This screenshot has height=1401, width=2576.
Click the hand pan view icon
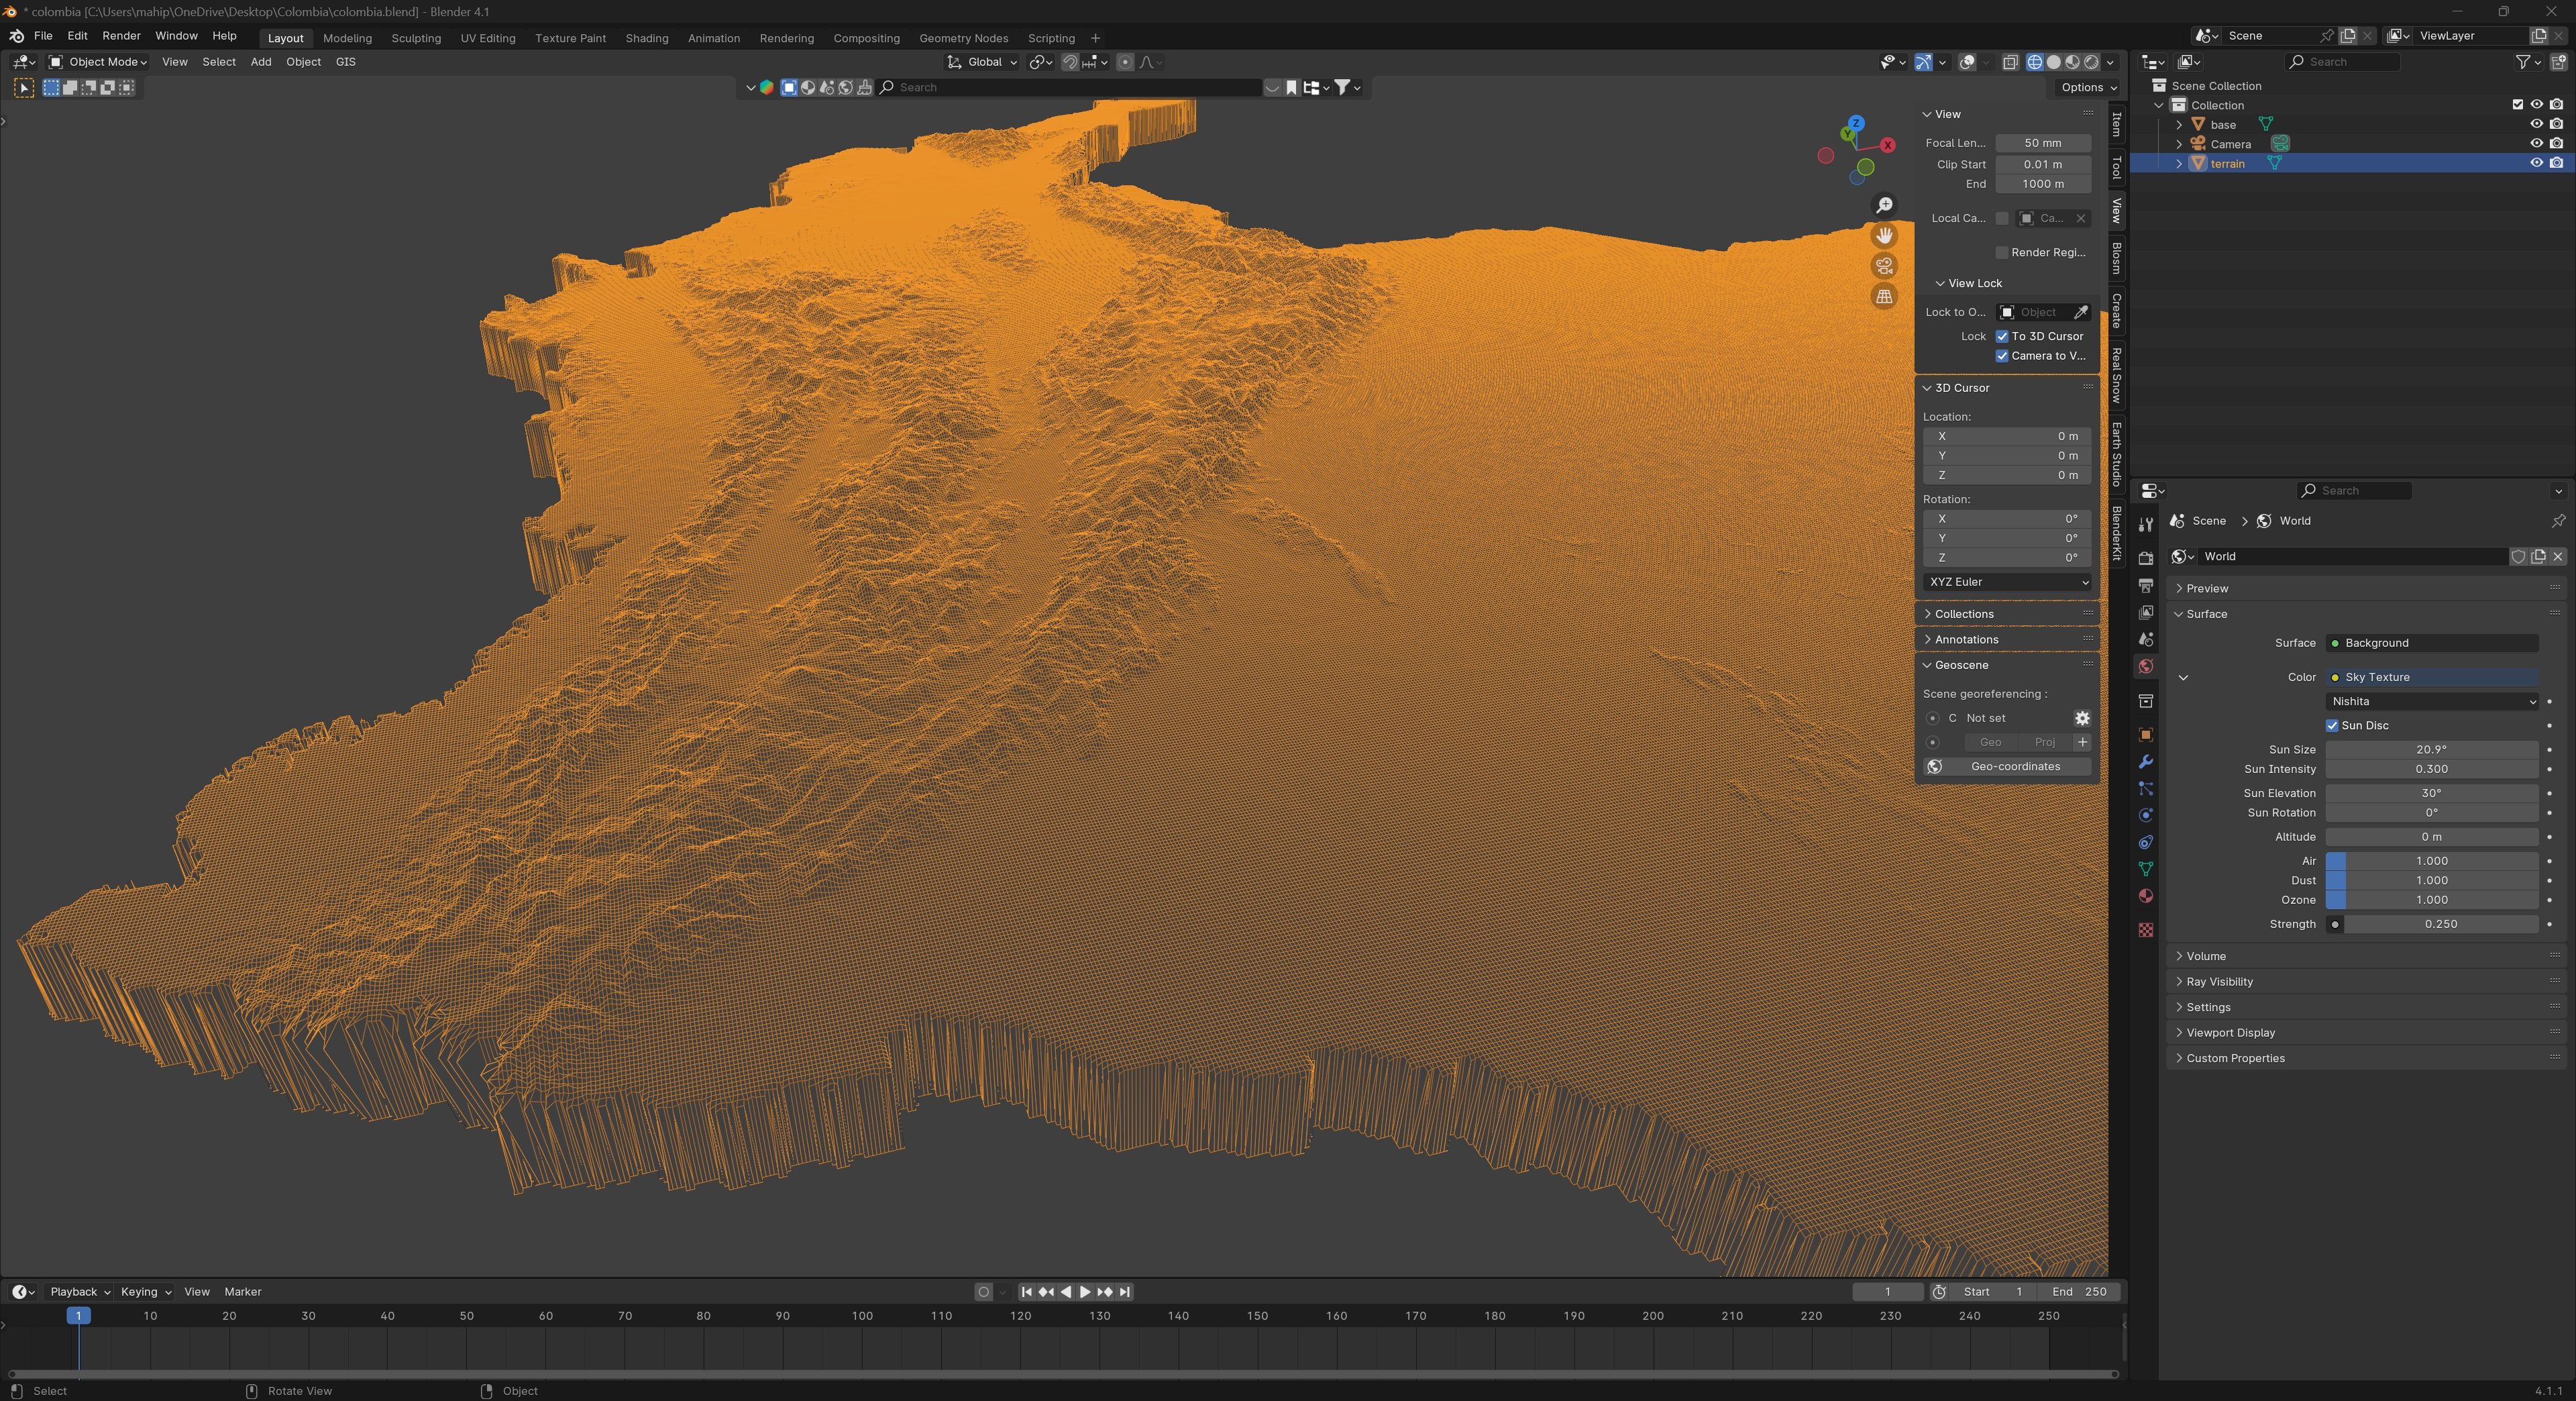[x=1884, y=236]
